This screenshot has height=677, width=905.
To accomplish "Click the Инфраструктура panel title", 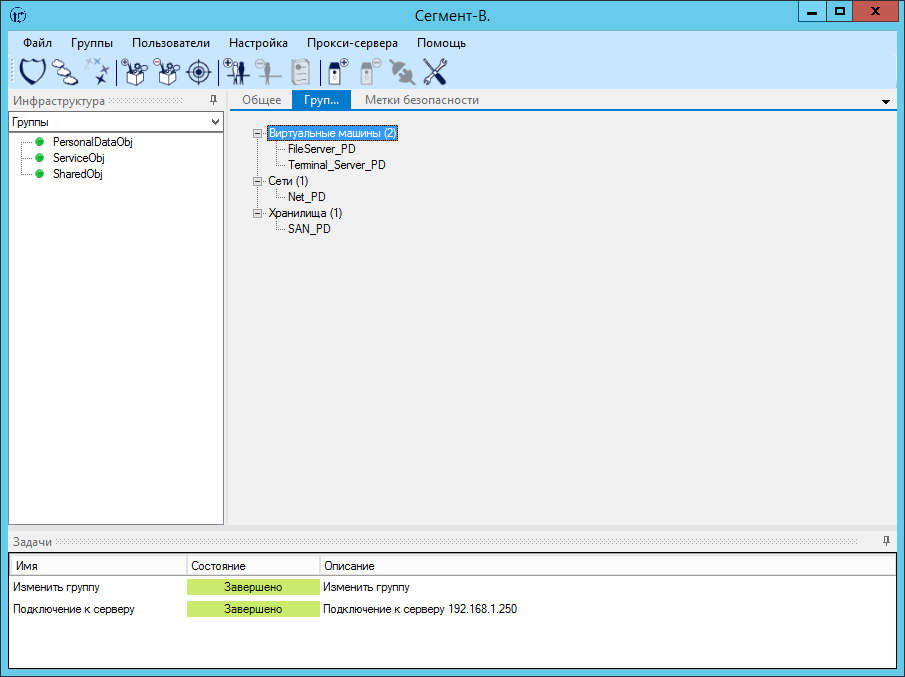I will click(59, 100).
